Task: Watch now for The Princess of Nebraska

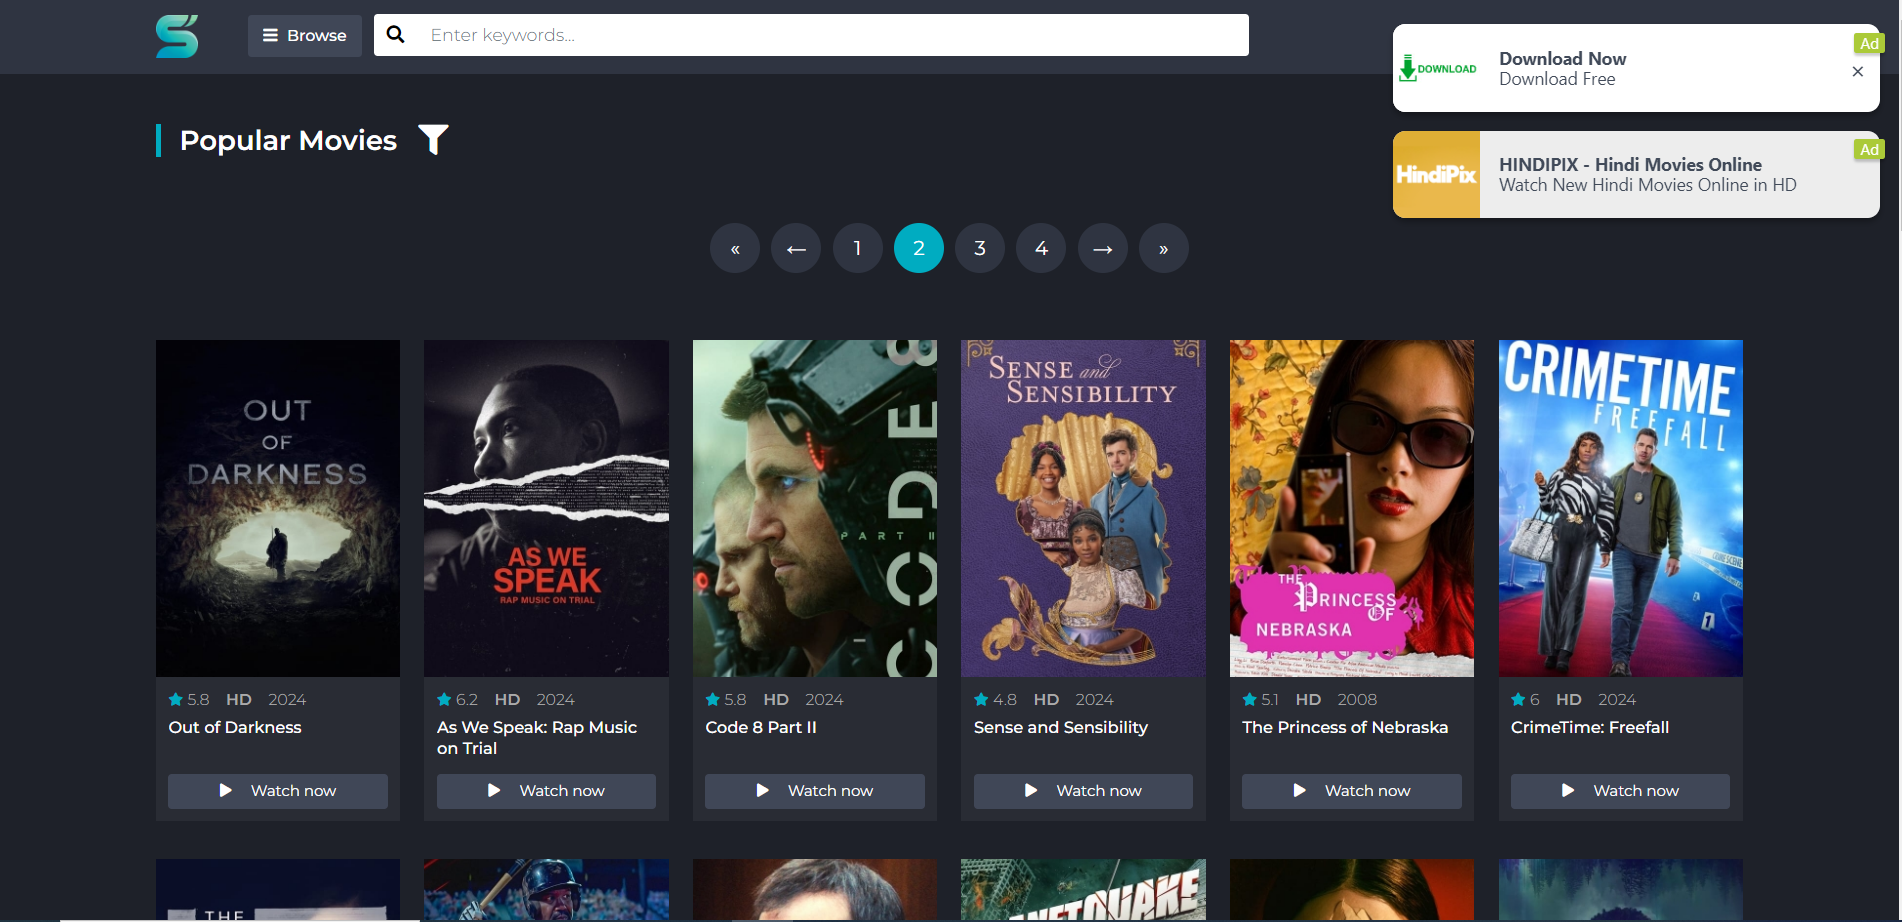Action: pos(1350,790)
